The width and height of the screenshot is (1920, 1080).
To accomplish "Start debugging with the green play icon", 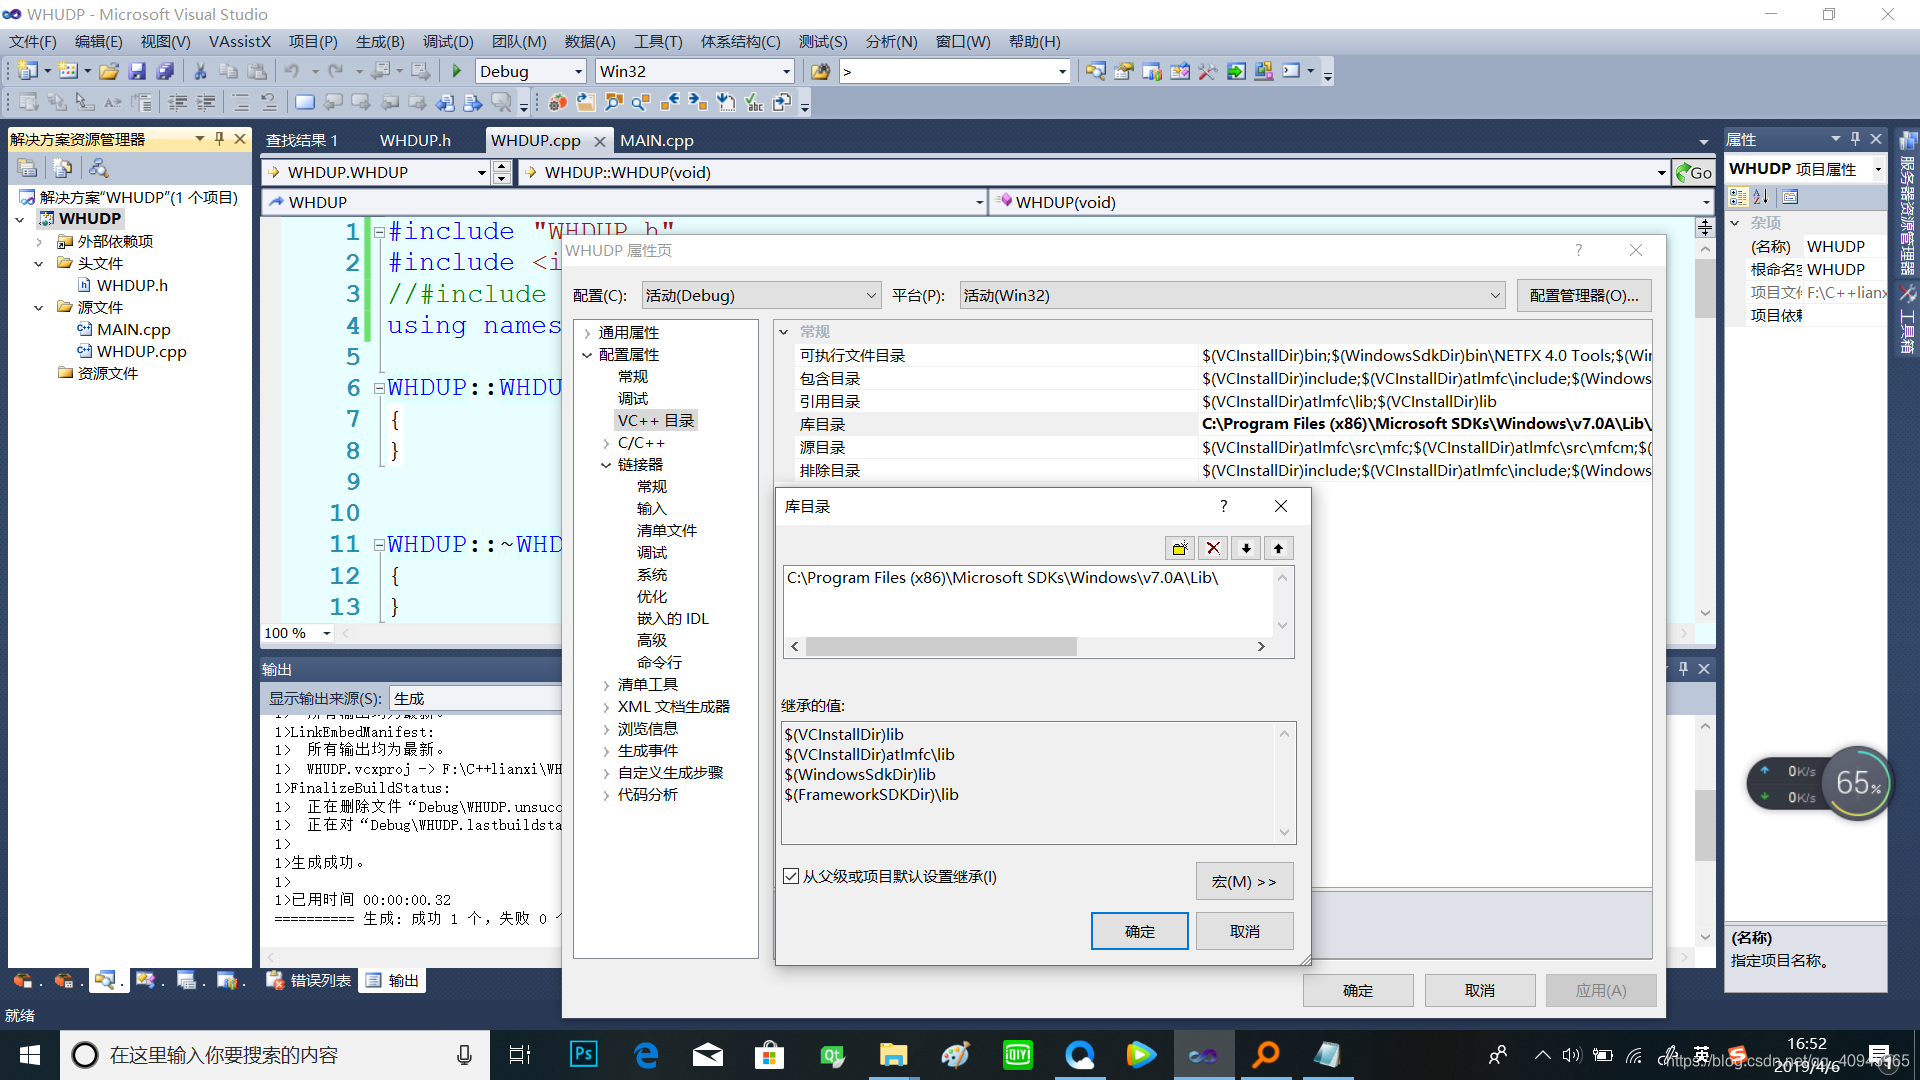I will [457, 71].
